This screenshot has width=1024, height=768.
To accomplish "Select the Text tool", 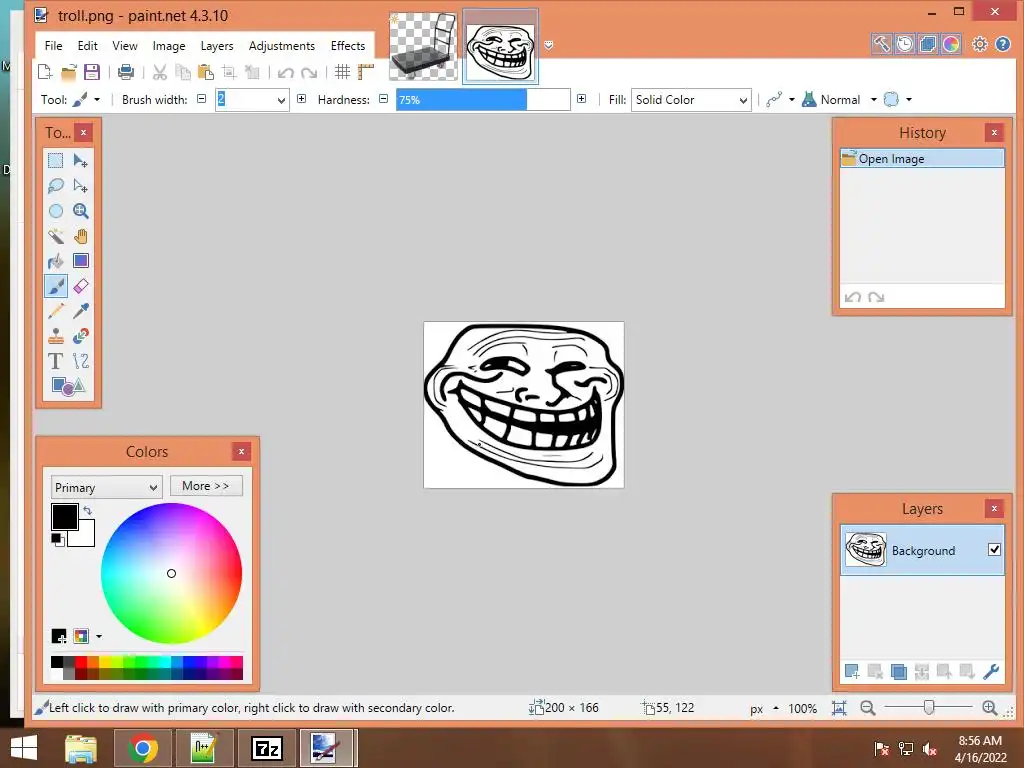I will point(56,360).
